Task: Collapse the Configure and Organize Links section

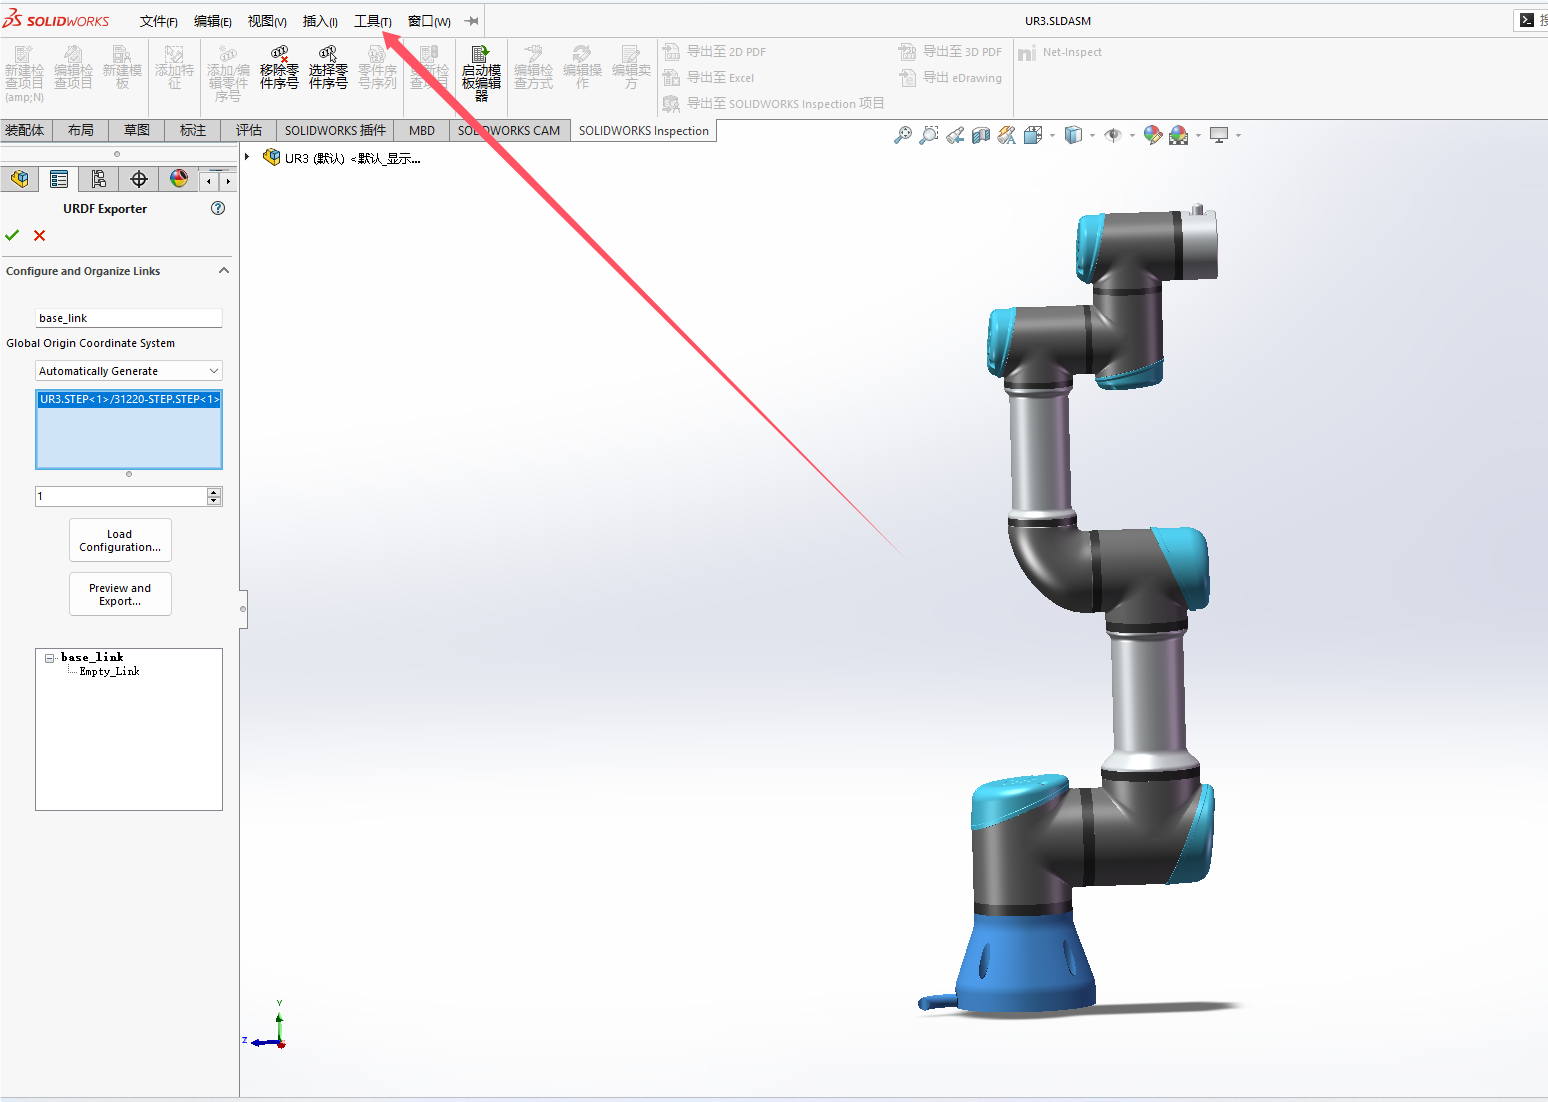Action: point(224,270)
